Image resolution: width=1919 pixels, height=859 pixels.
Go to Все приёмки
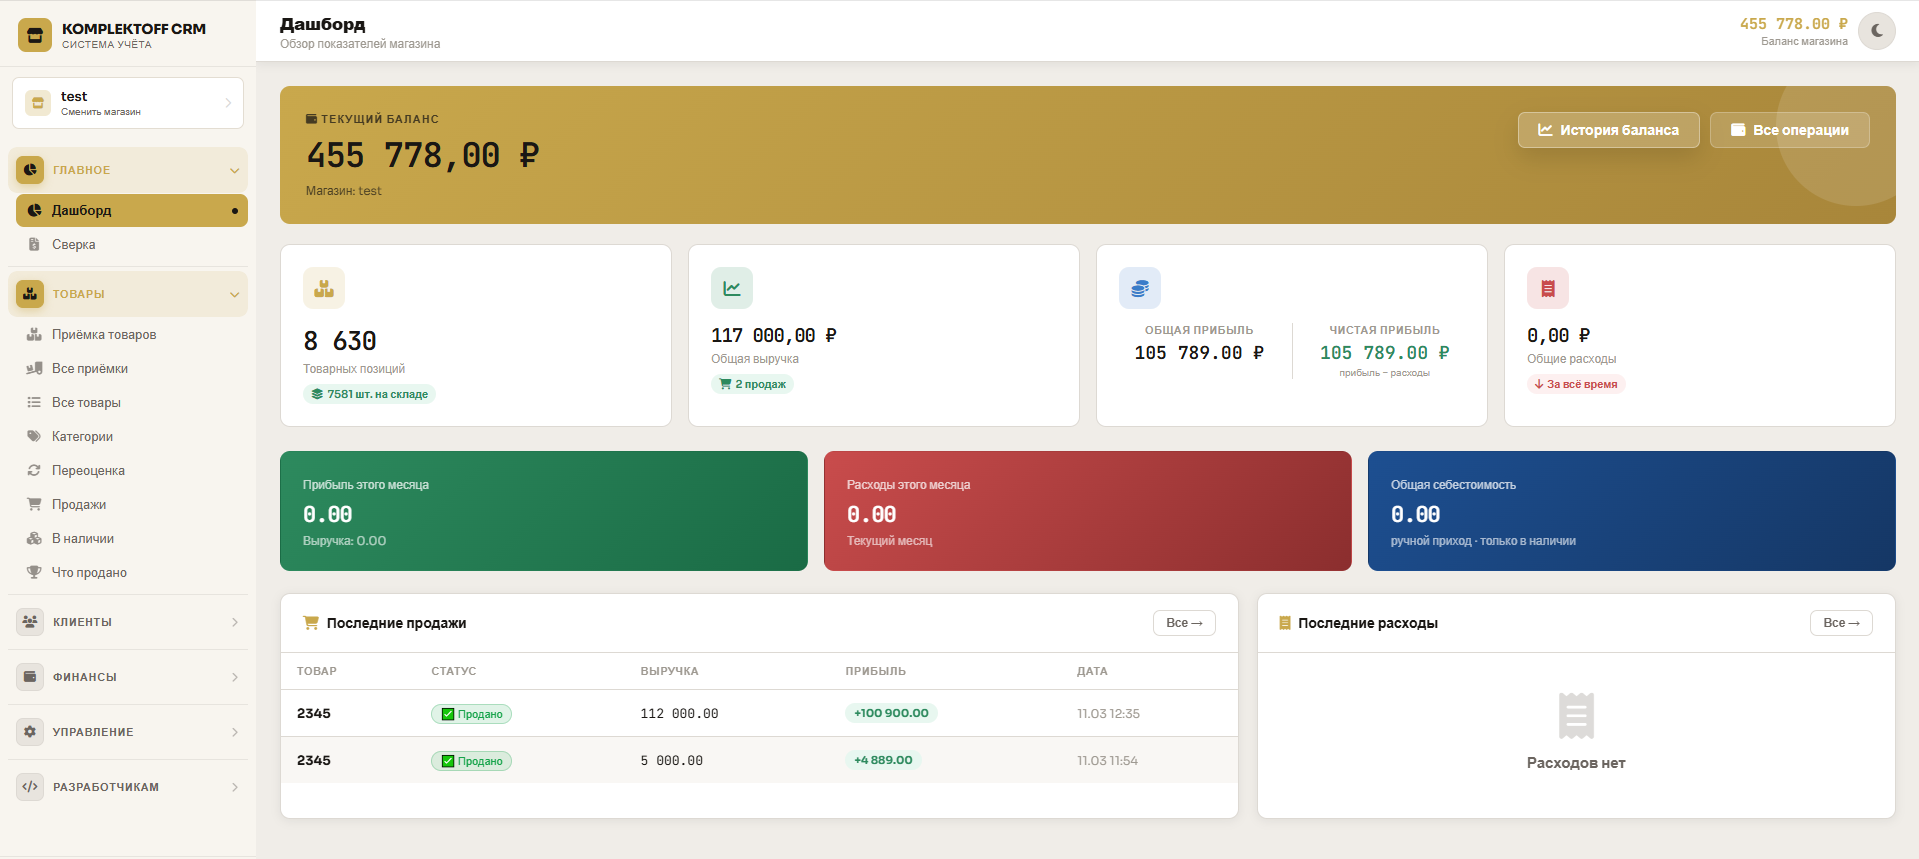tap(132, 369)
